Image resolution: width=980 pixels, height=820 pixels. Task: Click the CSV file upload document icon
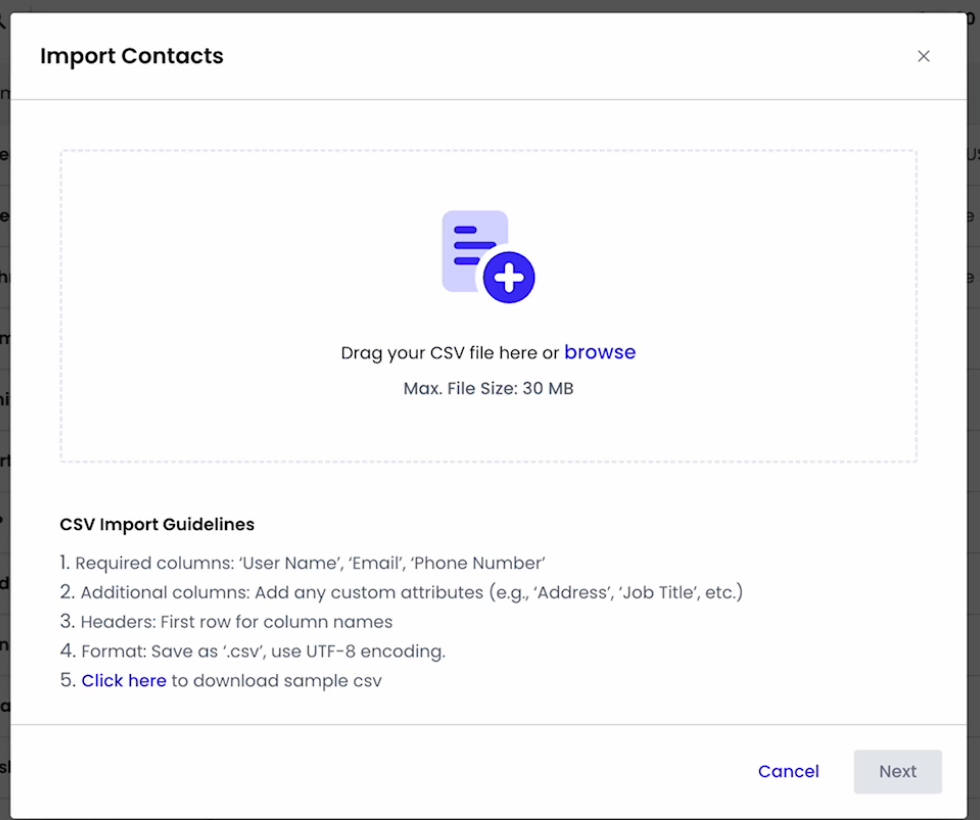pos(487,255)
